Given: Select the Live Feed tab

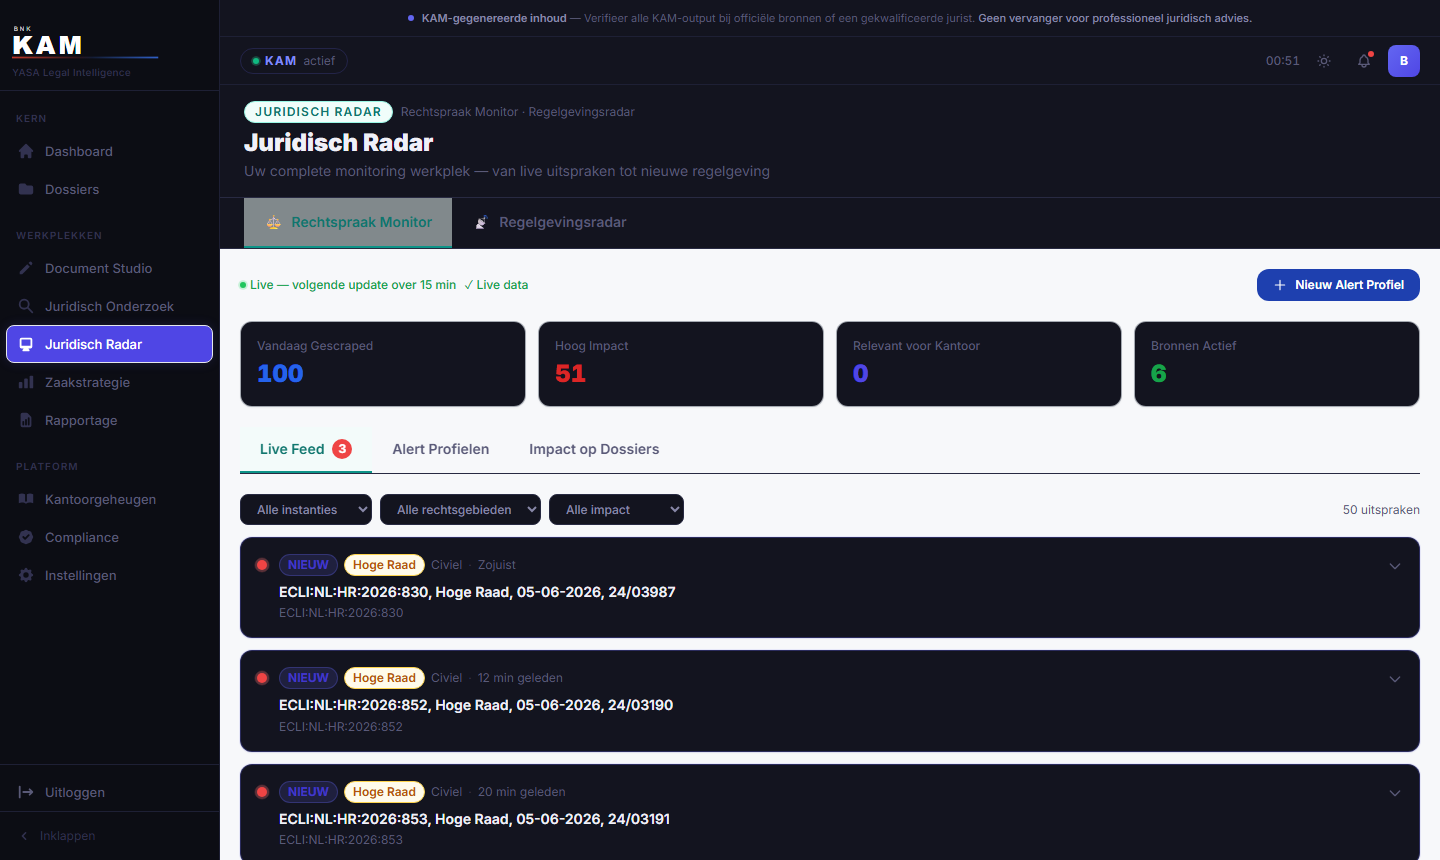Looking at the screenshot, I should point(306,449).
